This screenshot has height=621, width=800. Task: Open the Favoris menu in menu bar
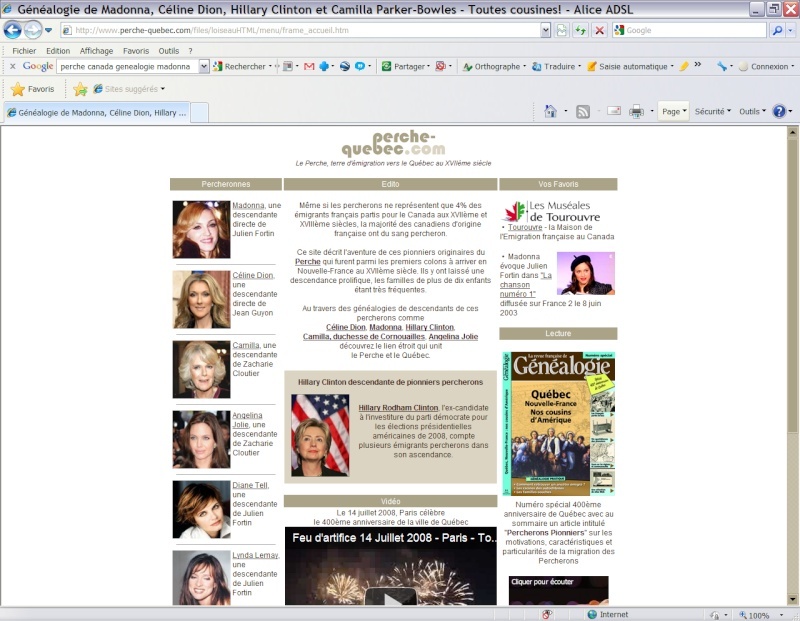[x=136, y=51]
